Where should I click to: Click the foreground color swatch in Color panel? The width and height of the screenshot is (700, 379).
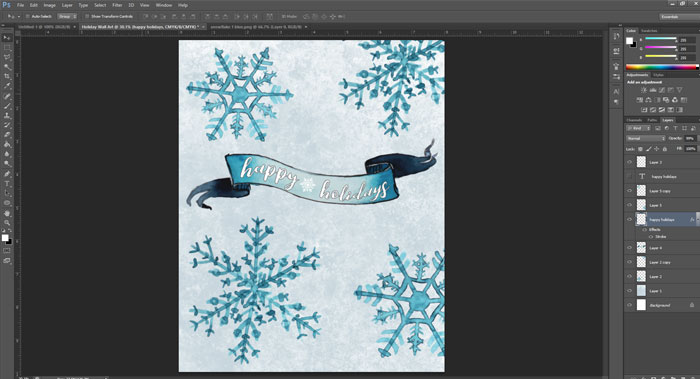[x=629, y=41]
